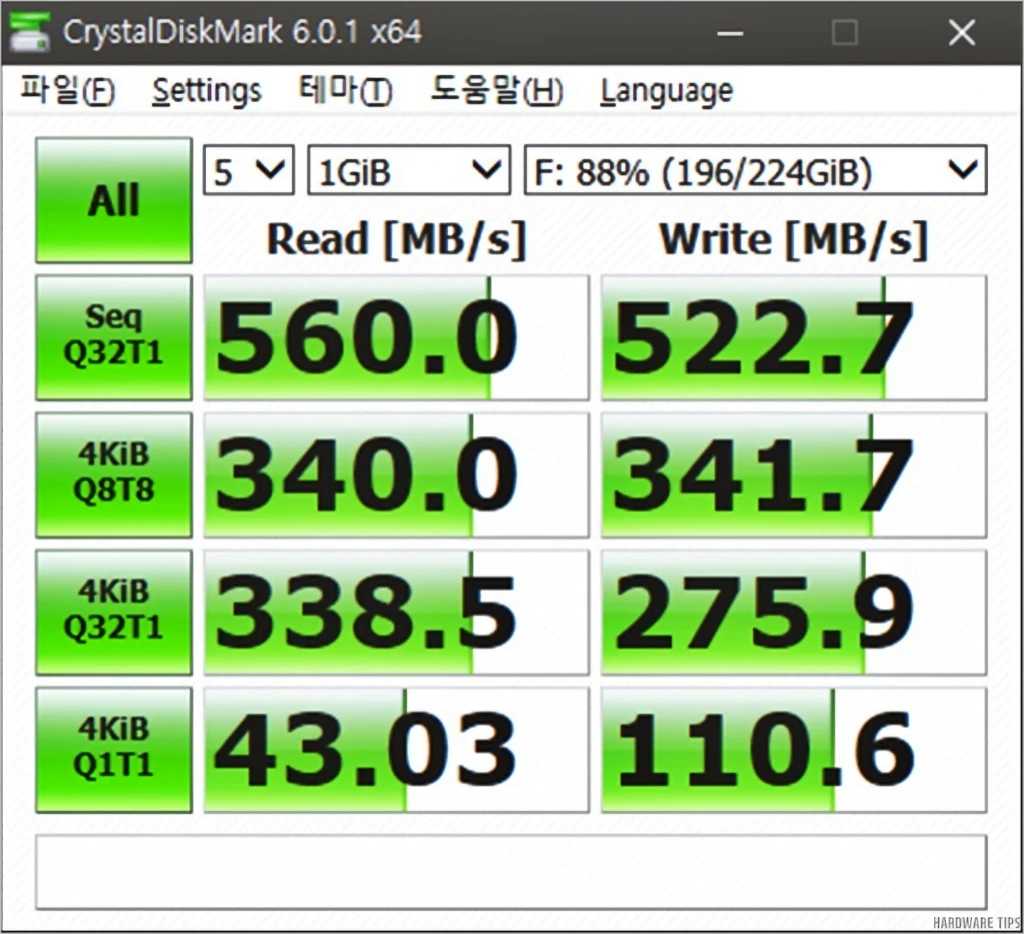Screen dimensions: 1024x934
Task: Open the 테마(T) theme menu
Action: pos(345,90)
